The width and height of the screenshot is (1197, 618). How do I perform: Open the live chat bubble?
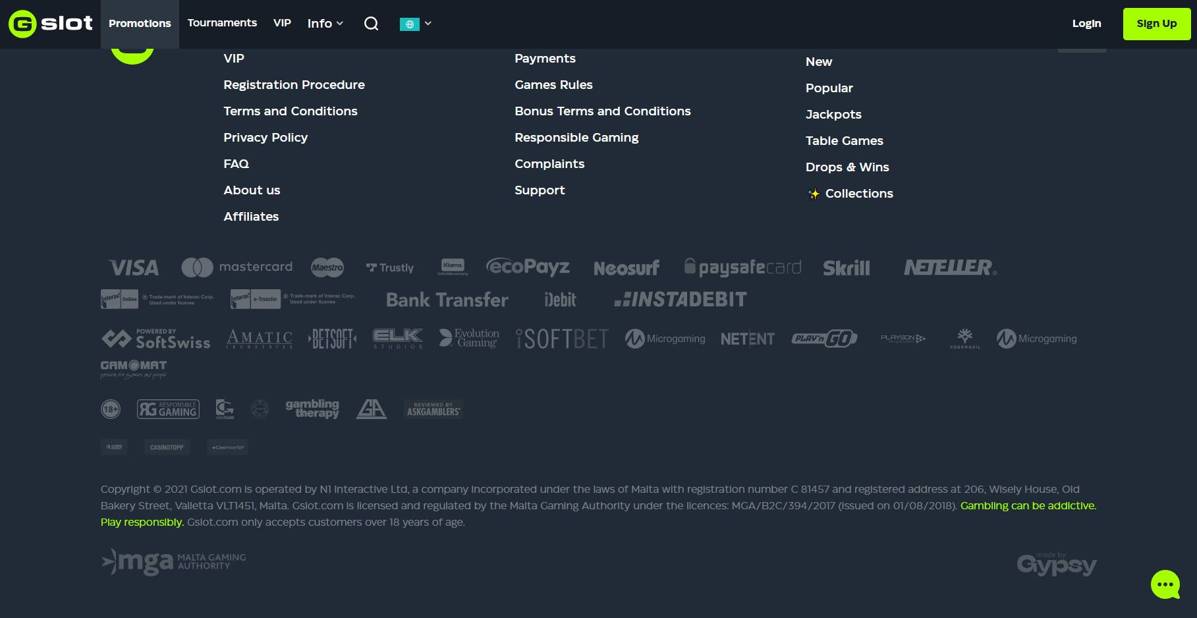coord(1165,584)
